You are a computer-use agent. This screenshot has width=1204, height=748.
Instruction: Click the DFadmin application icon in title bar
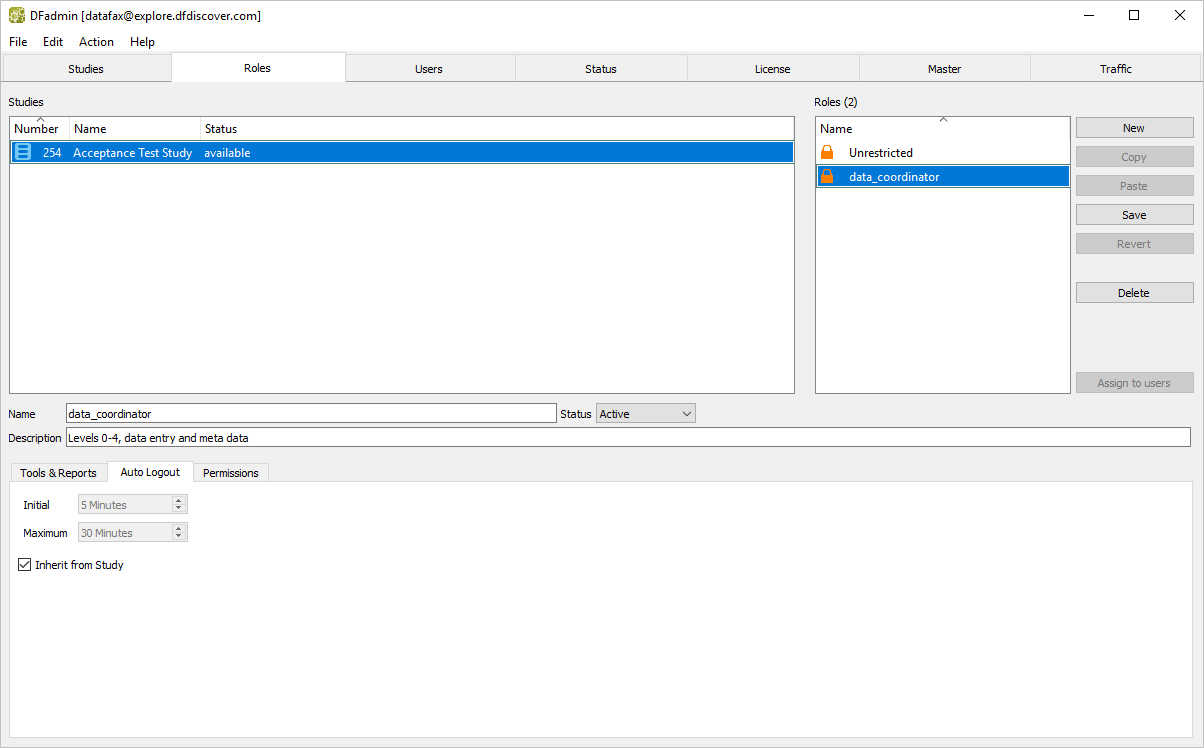point(17,15)
